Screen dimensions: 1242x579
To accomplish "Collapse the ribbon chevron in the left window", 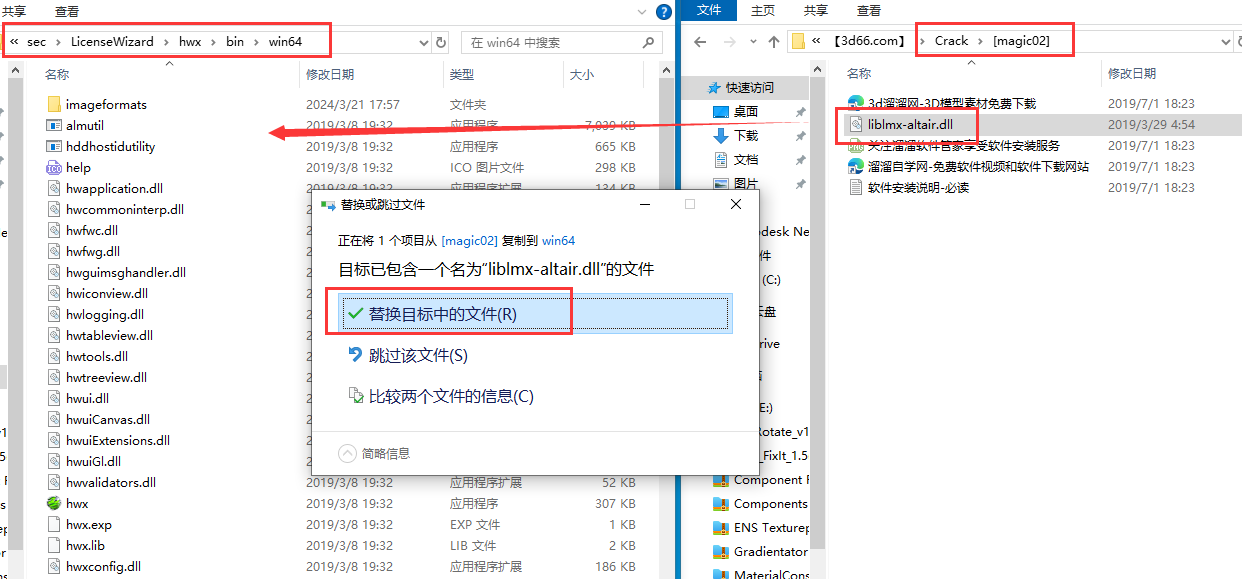I will [x=643, y=11].
